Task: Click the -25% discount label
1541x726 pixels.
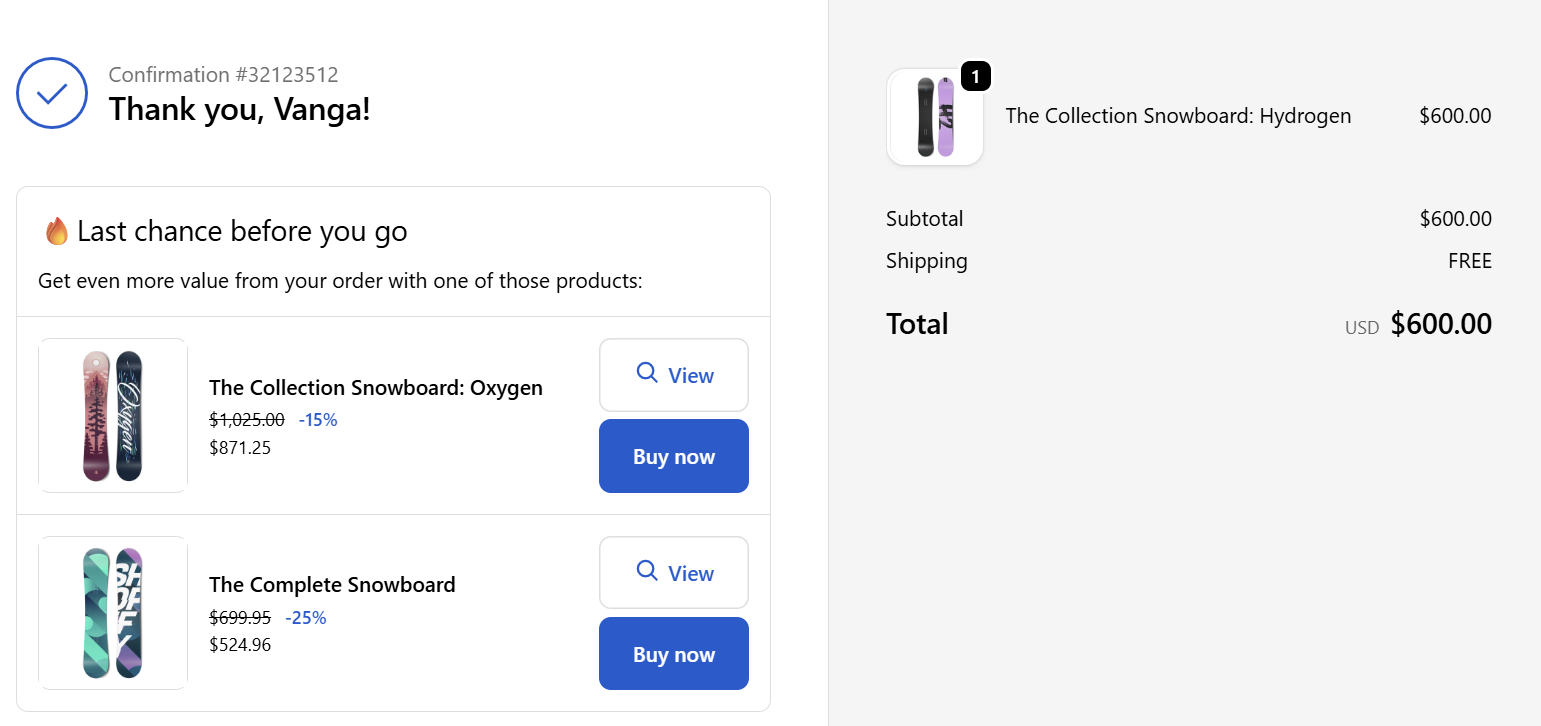Action: coord(306,618)
